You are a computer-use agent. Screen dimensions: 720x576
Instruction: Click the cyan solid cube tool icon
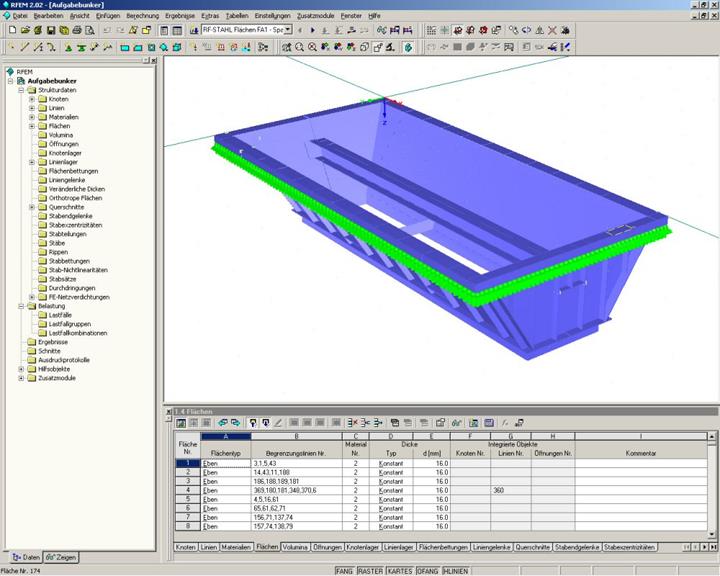(177, 47)
